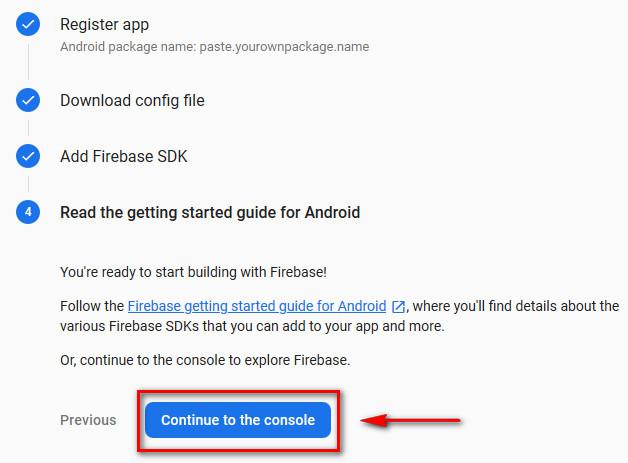Image resolution: width=628 pixels, height=463 pixels.
Task: Click the connector line below Register app checkmark
Action: coord(28,60)
